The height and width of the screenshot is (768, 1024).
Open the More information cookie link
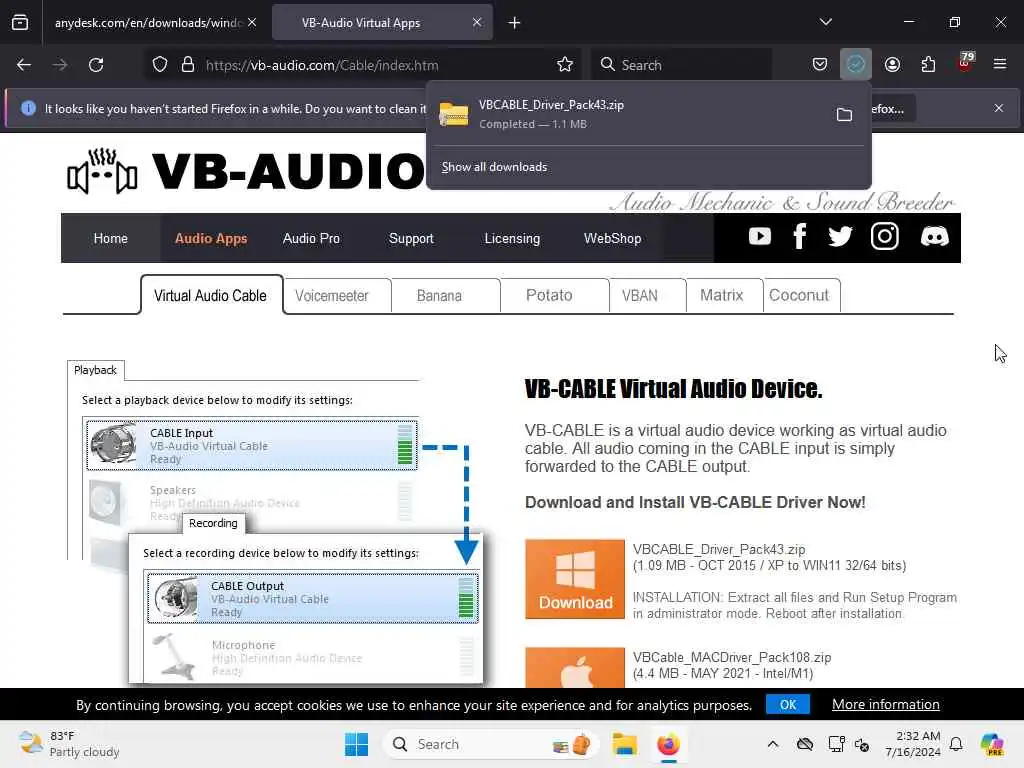pos(886,705)
